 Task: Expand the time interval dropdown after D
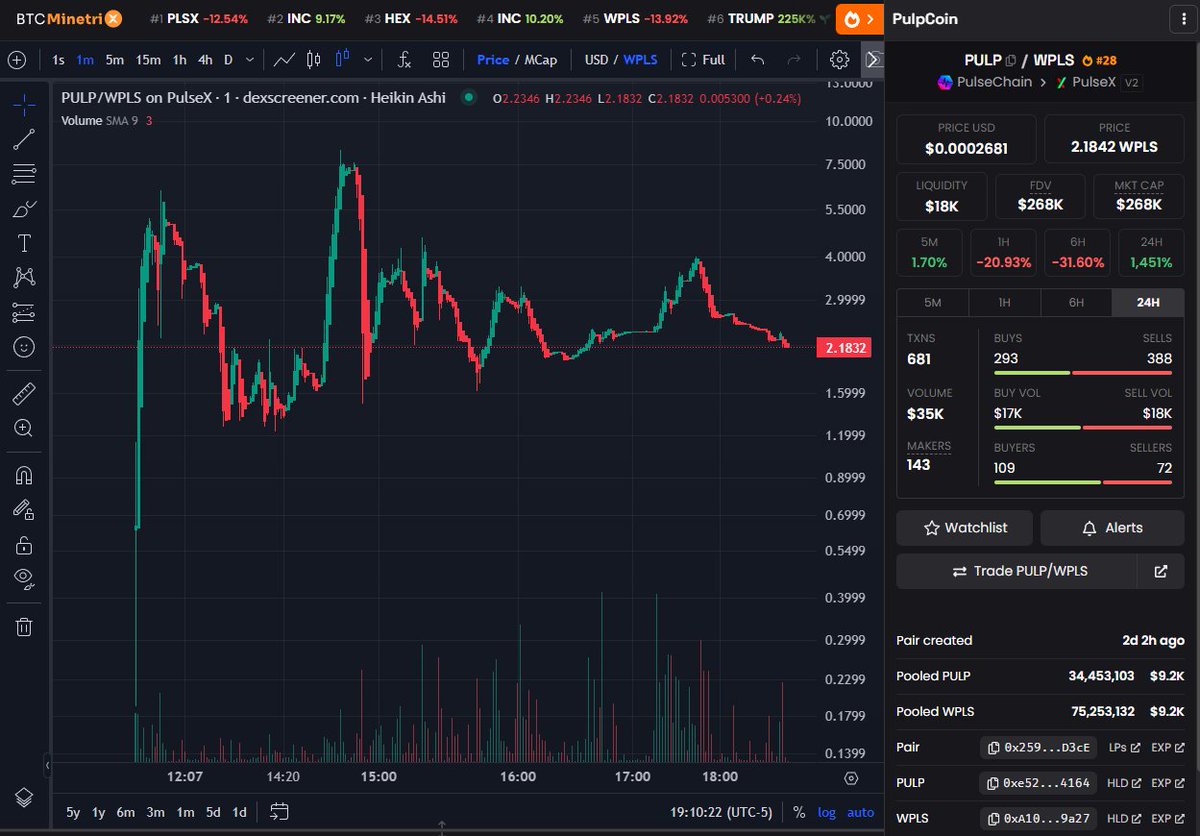pos(248,60)
